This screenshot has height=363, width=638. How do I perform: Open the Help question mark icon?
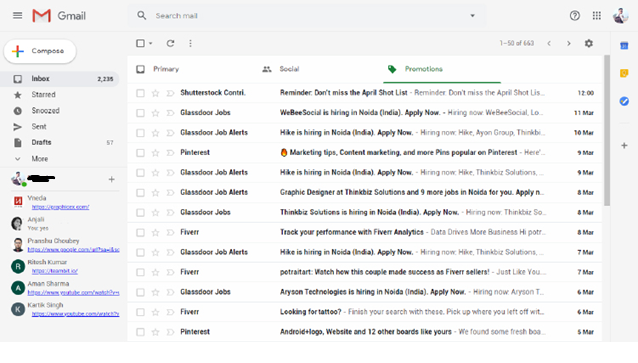(x=575, y=15)
